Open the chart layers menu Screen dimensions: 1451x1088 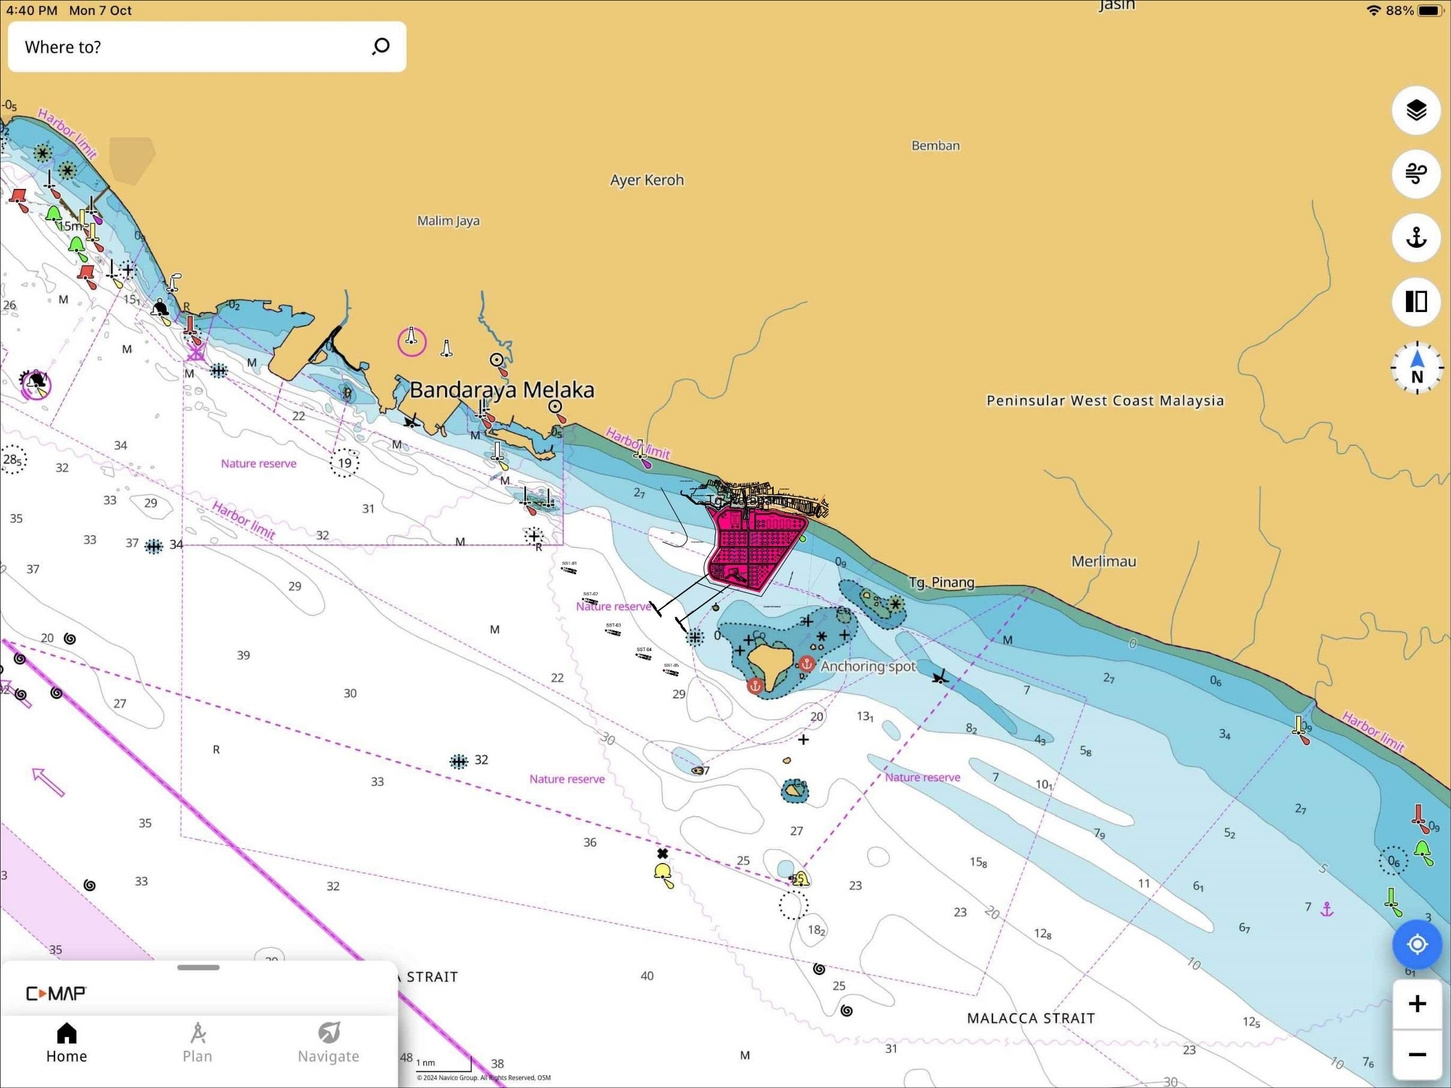pos(1416,110)
